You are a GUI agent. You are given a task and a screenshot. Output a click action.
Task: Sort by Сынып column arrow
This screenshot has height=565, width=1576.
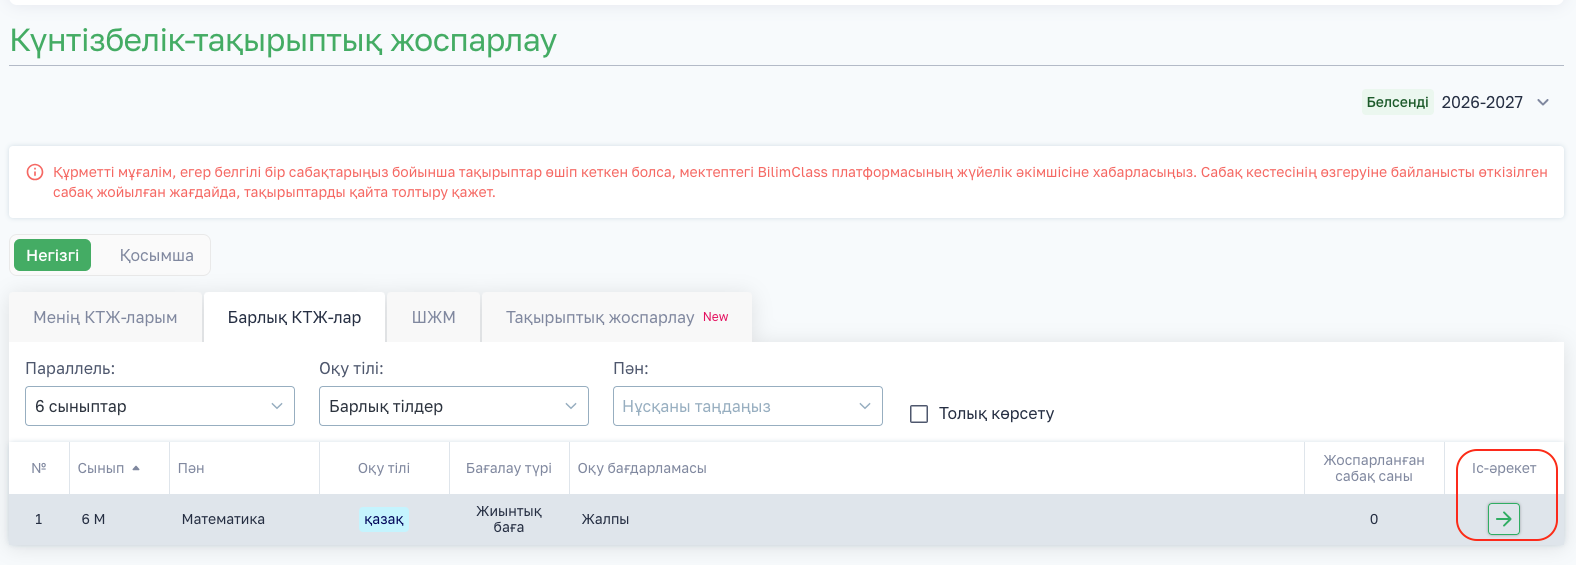pos(136,468)
